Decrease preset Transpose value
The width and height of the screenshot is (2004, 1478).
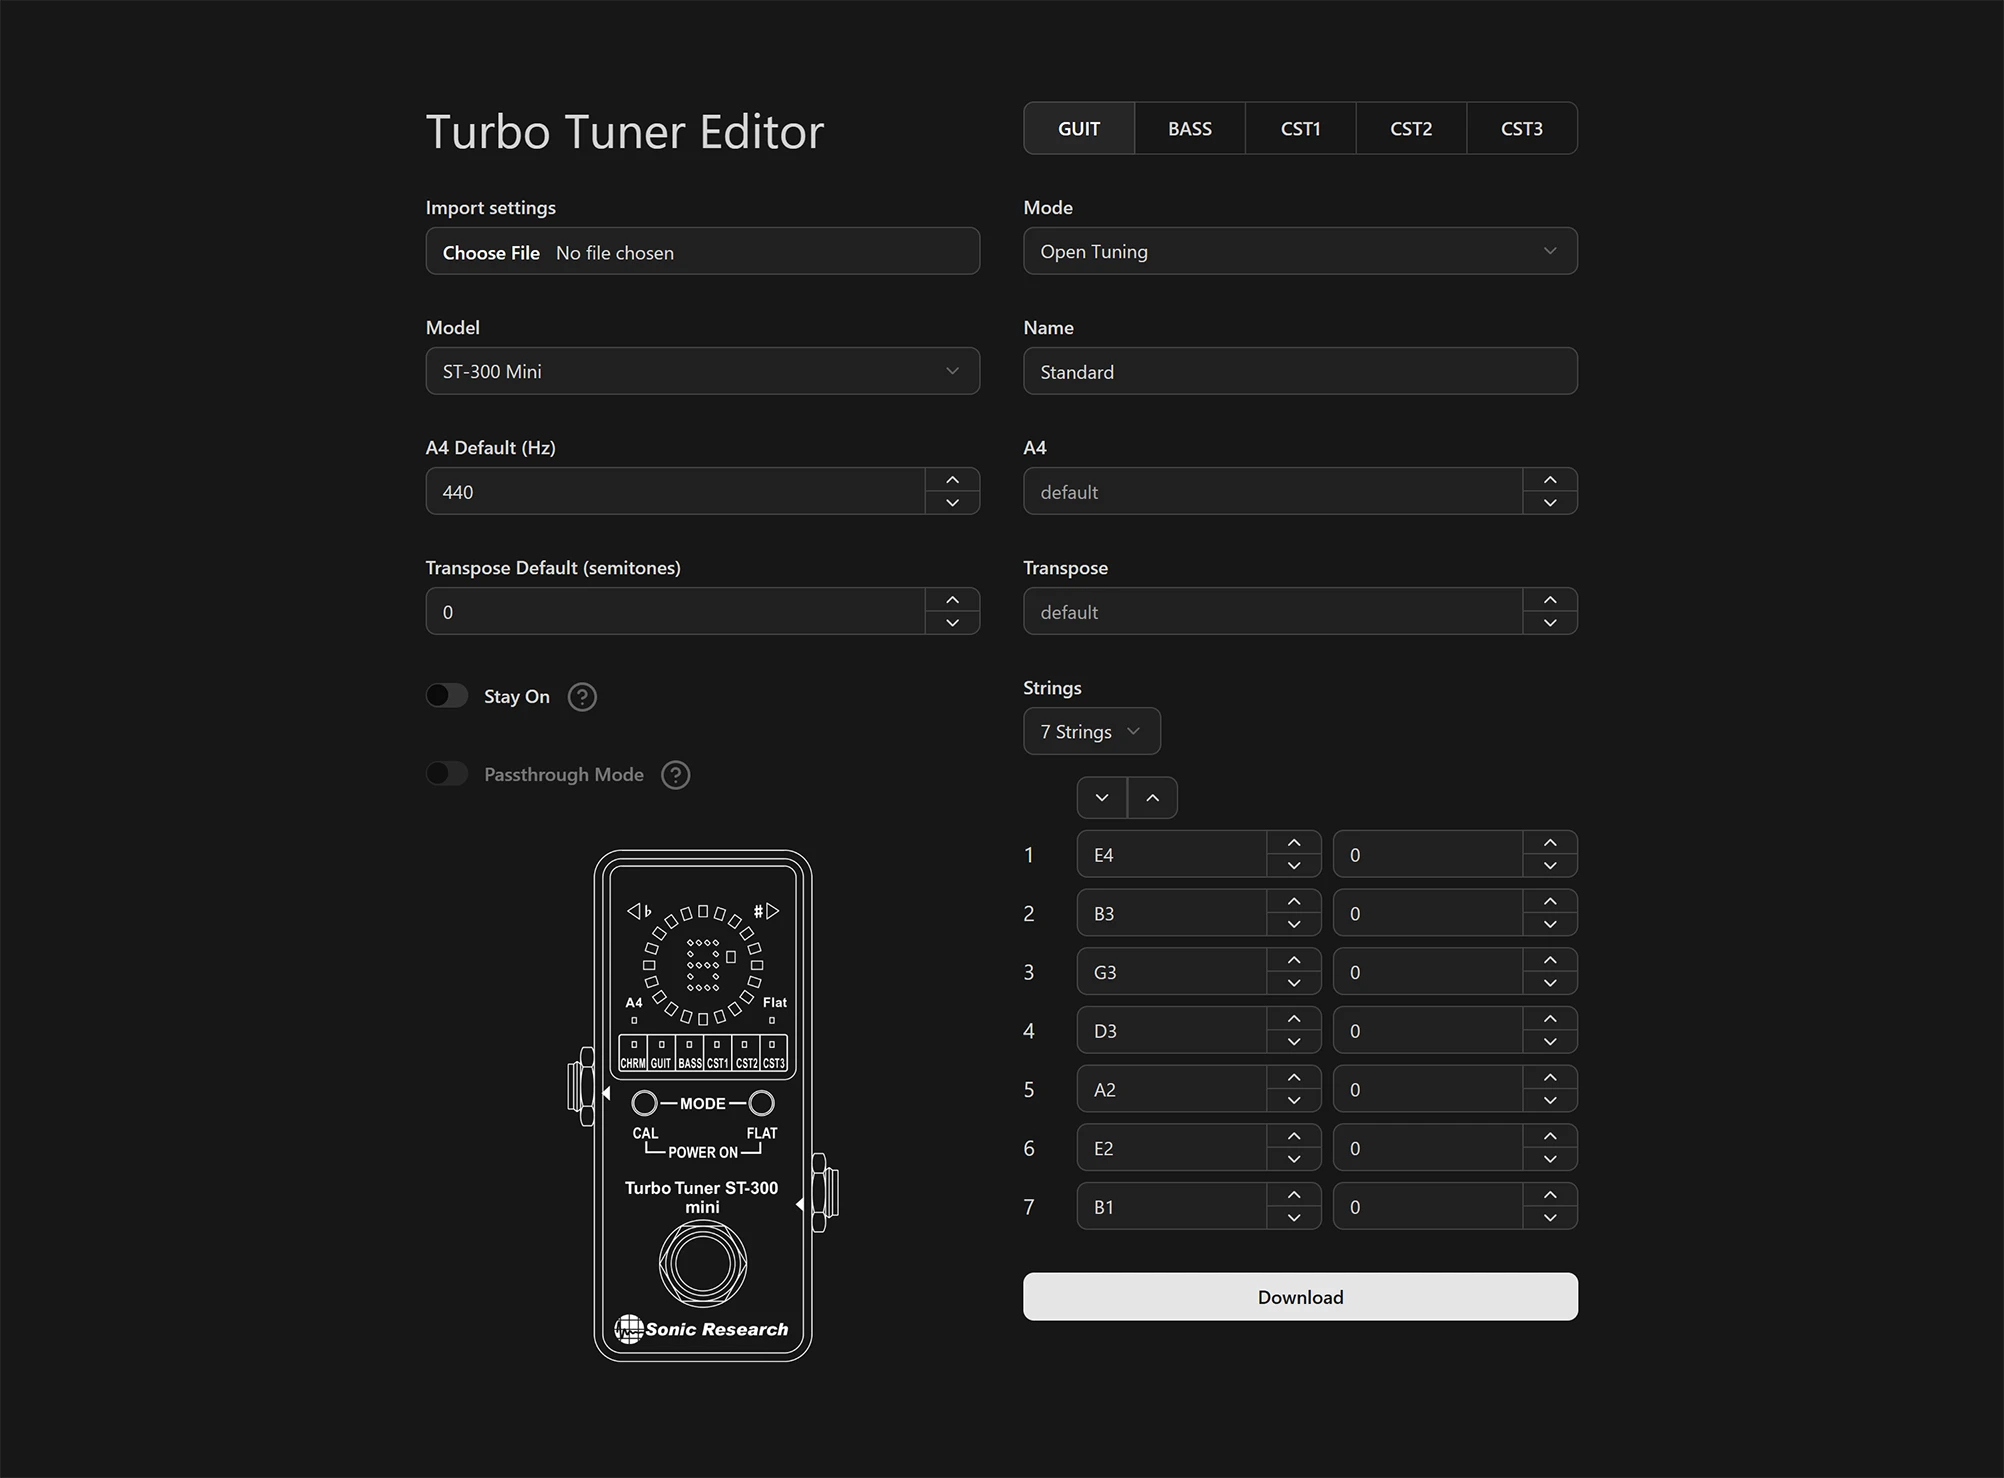point(1550,623)
